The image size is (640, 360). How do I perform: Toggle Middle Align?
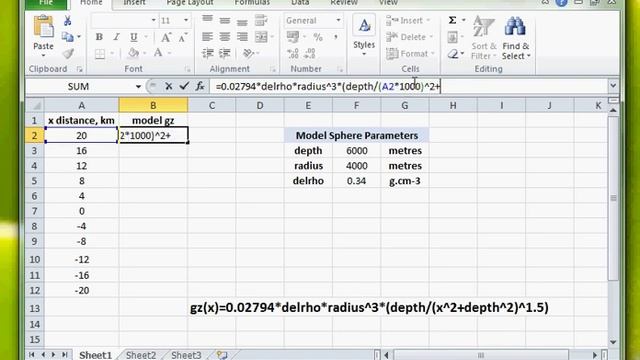224,20
